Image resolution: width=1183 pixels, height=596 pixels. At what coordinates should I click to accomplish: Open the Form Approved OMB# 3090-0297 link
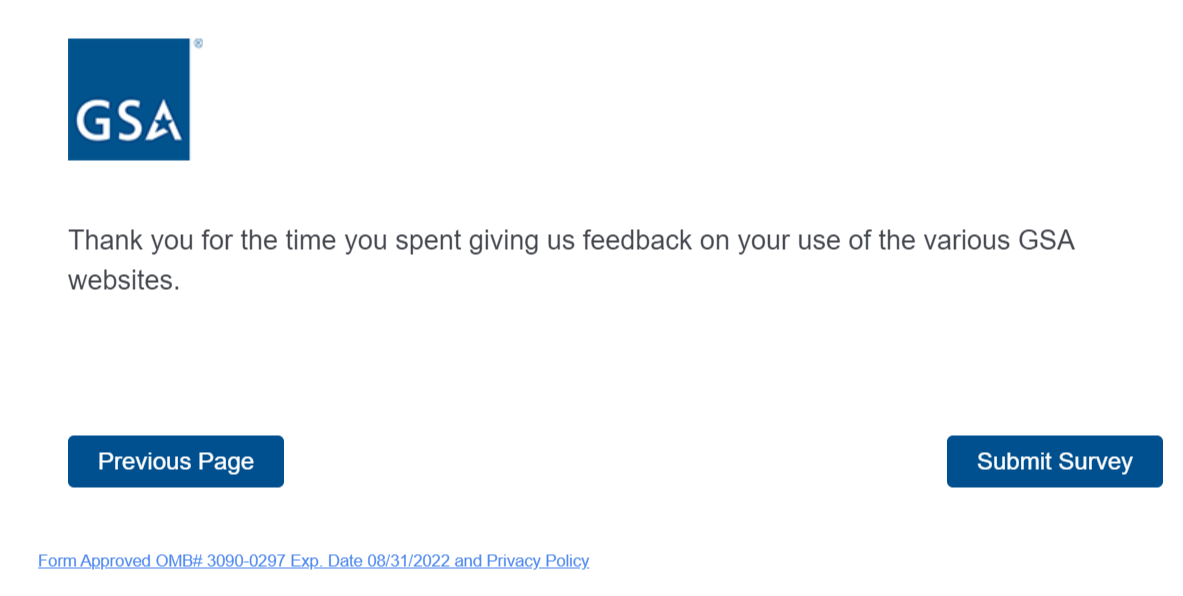(313, 561)
